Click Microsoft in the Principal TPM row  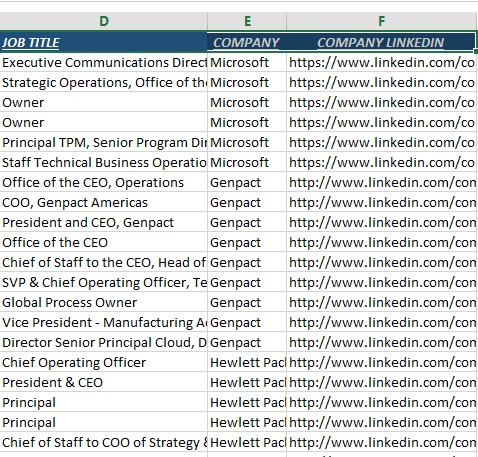click(247, 142)
